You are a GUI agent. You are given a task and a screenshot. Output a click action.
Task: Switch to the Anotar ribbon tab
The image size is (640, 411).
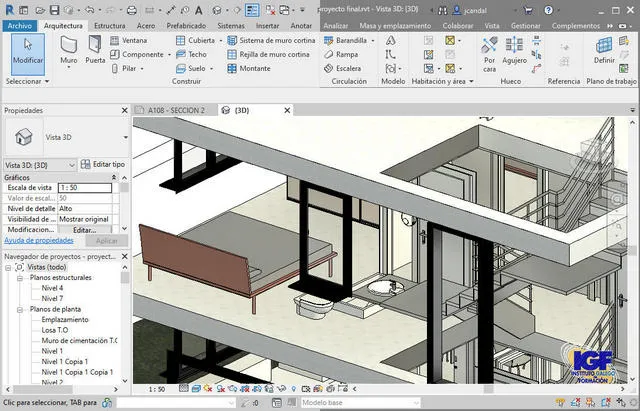click(301, 26)
